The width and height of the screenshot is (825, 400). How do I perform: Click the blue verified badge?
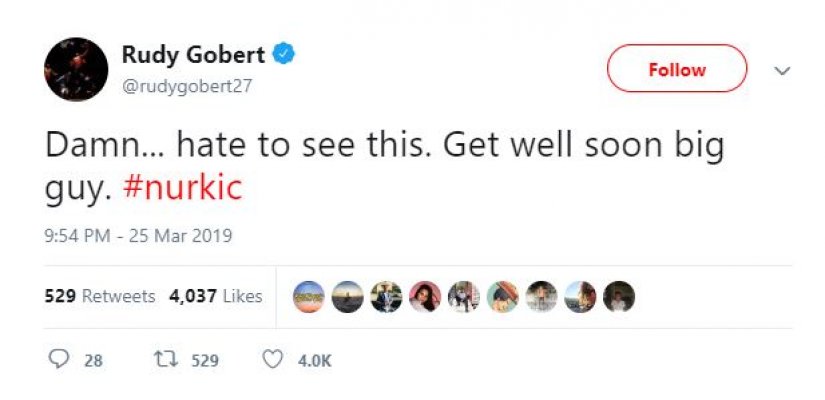(x=283, y=54)
